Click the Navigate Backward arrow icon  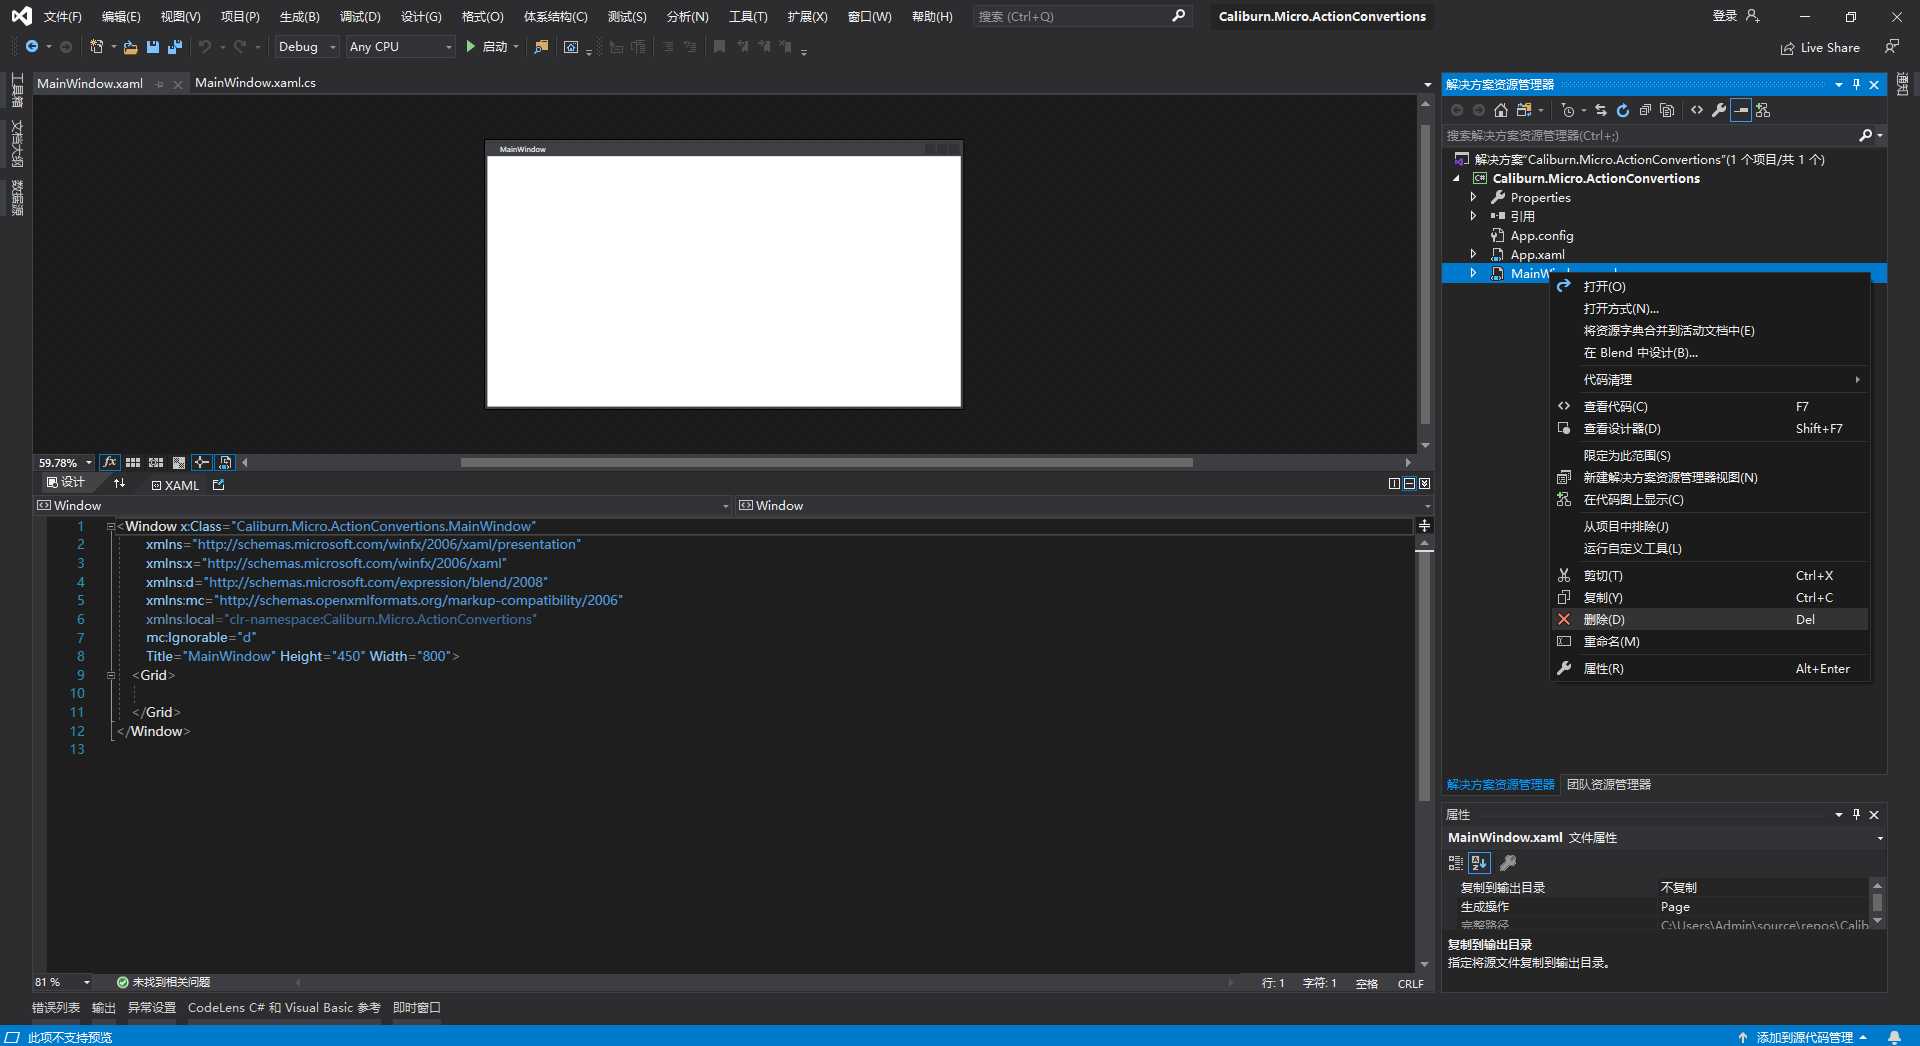32,47
